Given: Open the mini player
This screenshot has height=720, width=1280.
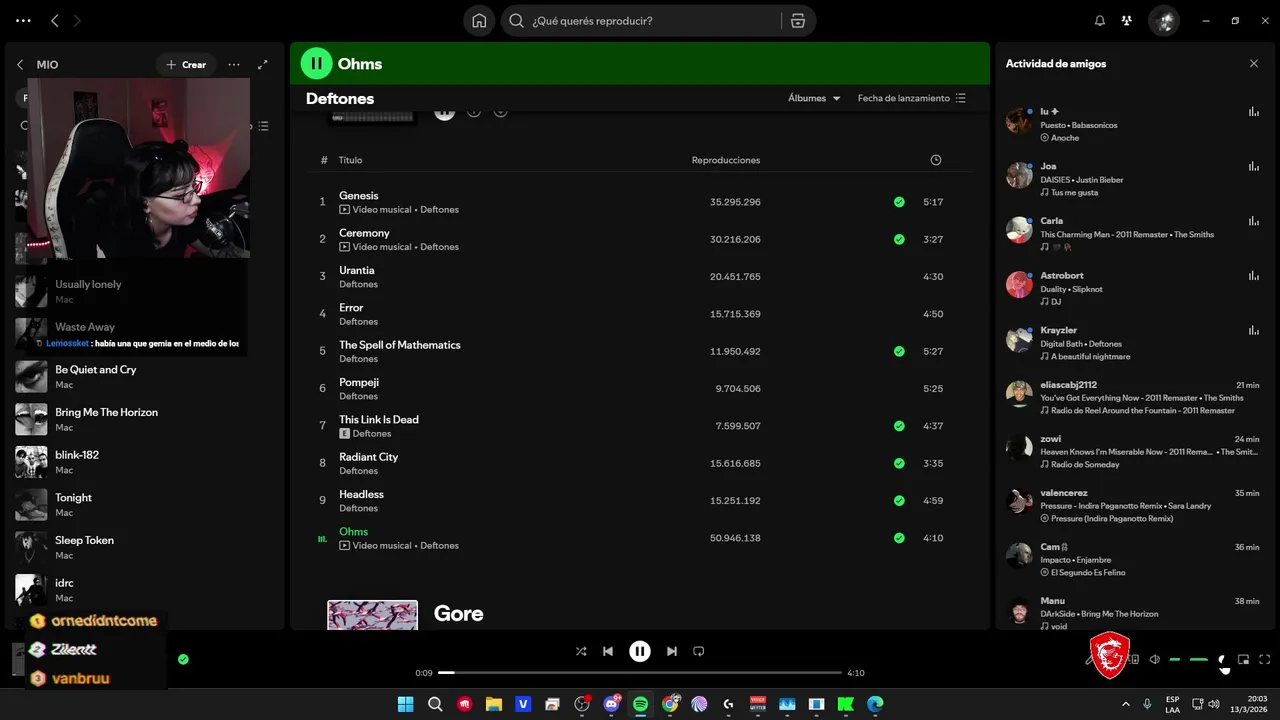Looking at the screenshot, I should tap(1244, 659).
